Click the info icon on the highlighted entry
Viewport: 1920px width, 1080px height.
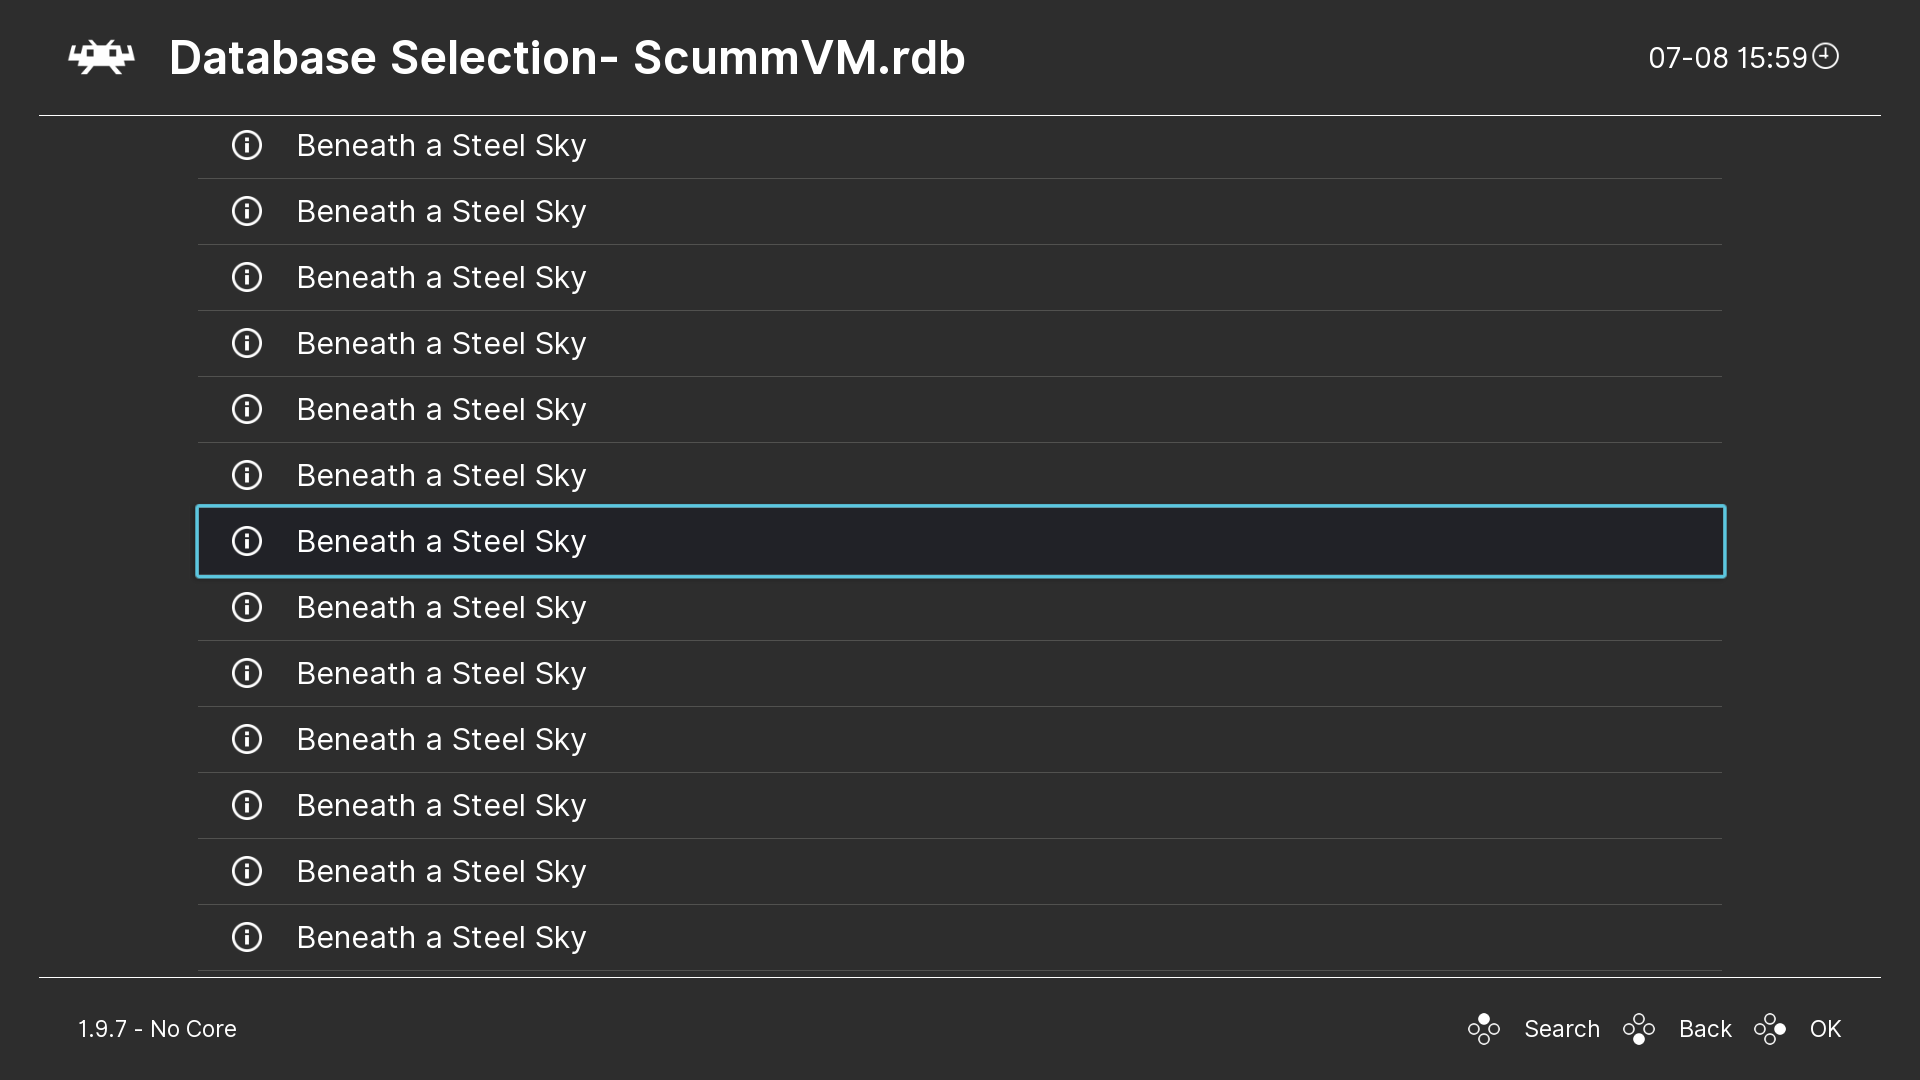(x=246, y=541)
